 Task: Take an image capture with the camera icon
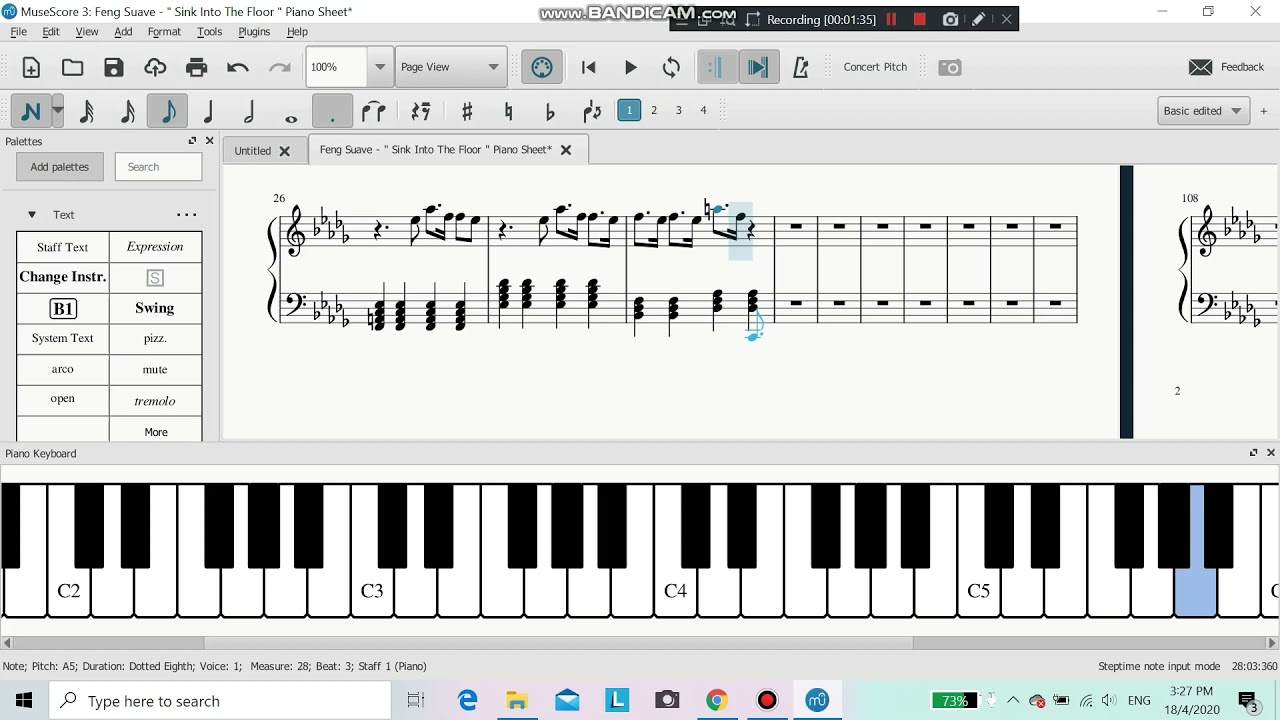(950, 68)
